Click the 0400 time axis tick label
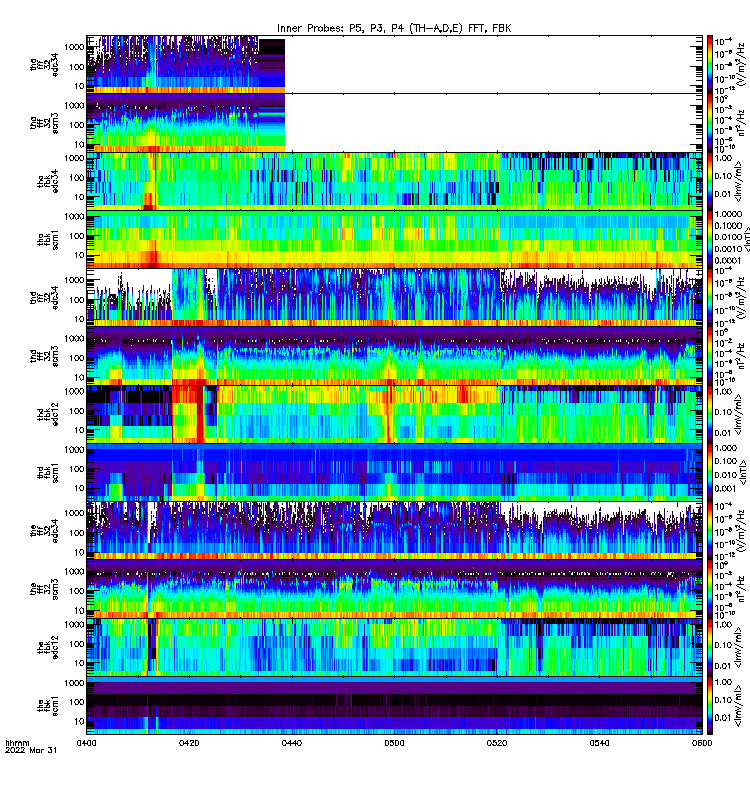The height and width of the screenshot is (800, 750). (x=86, y=743)
